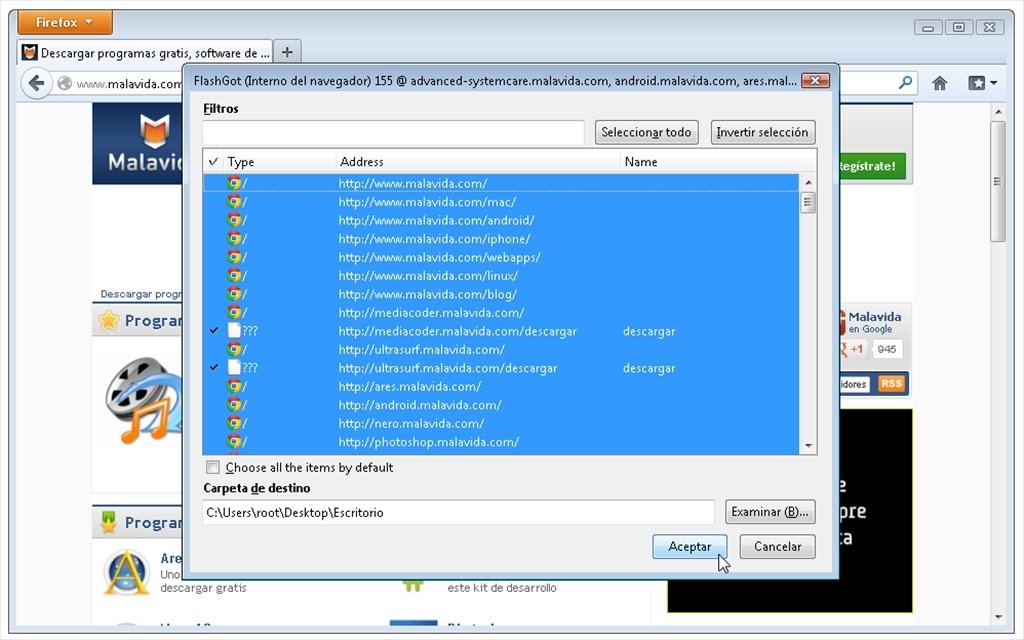Select address 'http://ultrasurf.malavida.com/descargar'
Viewport: 1024px width, 640px height.
448,368
